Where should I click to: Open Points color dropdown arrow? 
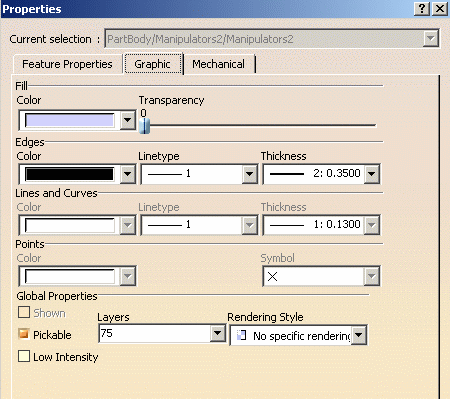128,276
